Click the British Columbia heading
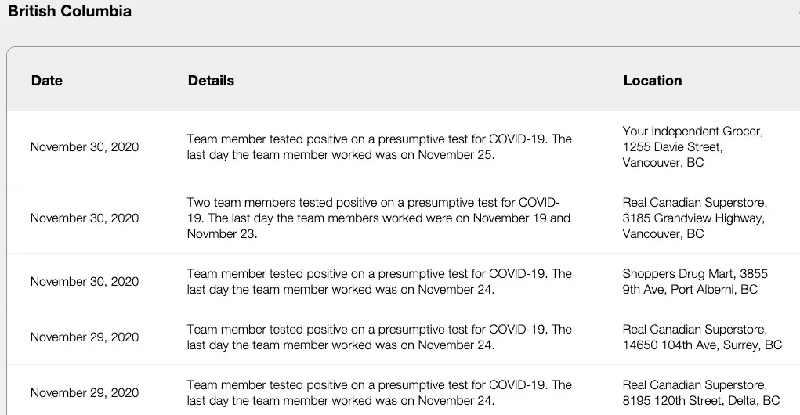Viewport: 800px width, 415px height. 70,11
